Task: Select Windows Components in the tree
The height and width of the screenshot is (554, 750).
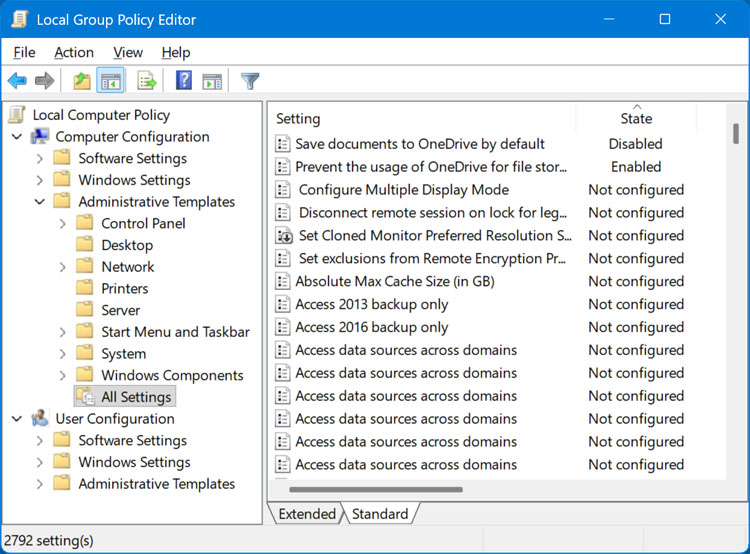Action: click(172, 375)
